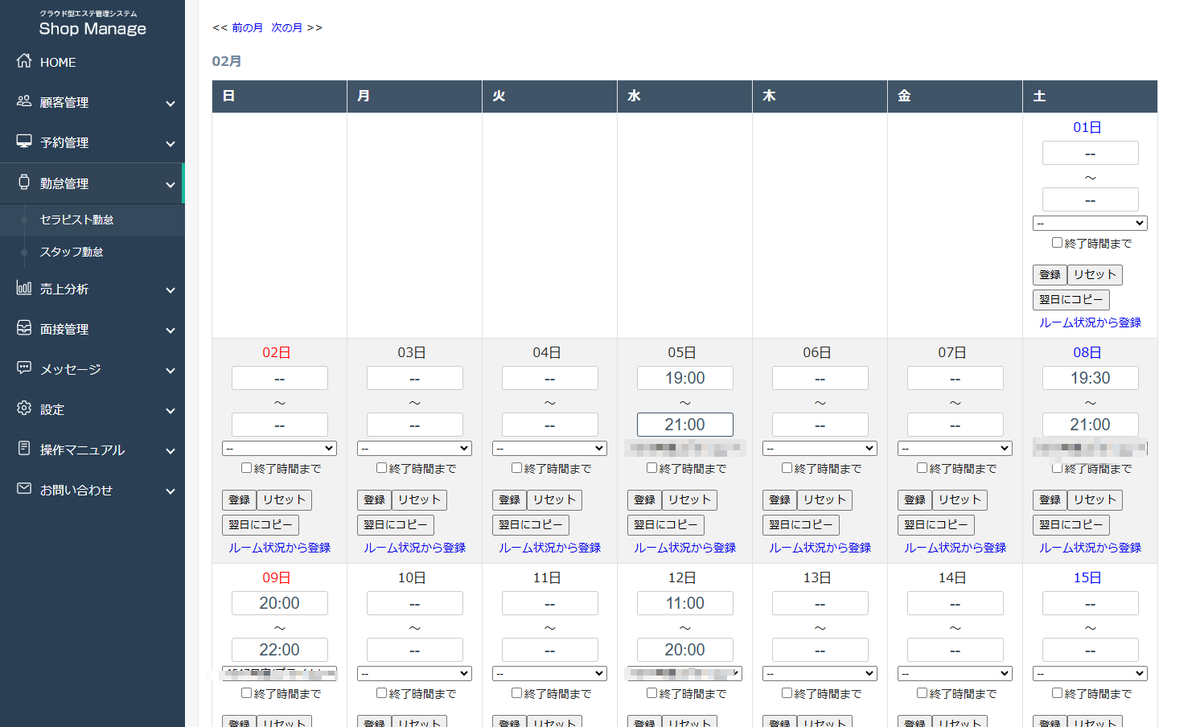The image size is (1200, 727).
Task: Check 終了時間まで for 02日
Action: (x=247, y=467)
